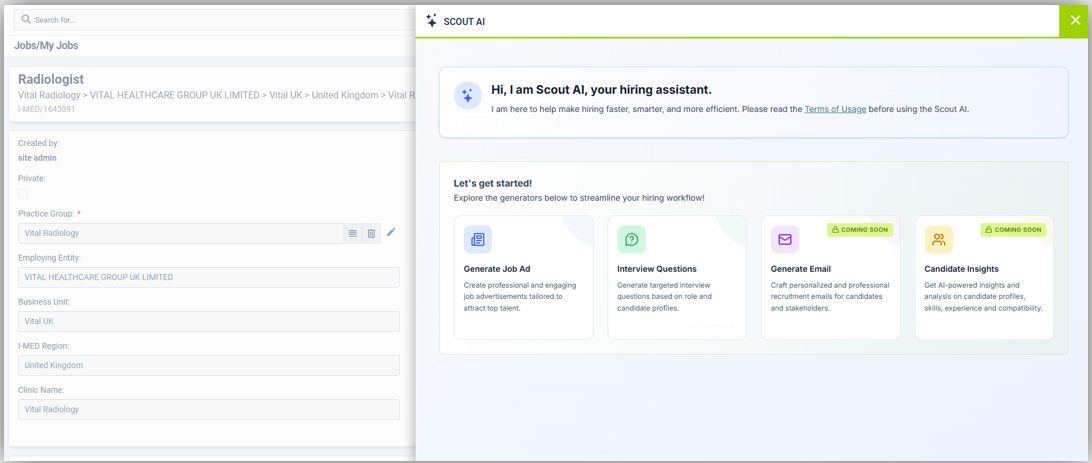Click the list icon beside Practice Group
The image size is (1092, 463).
[x=353, y=234]
